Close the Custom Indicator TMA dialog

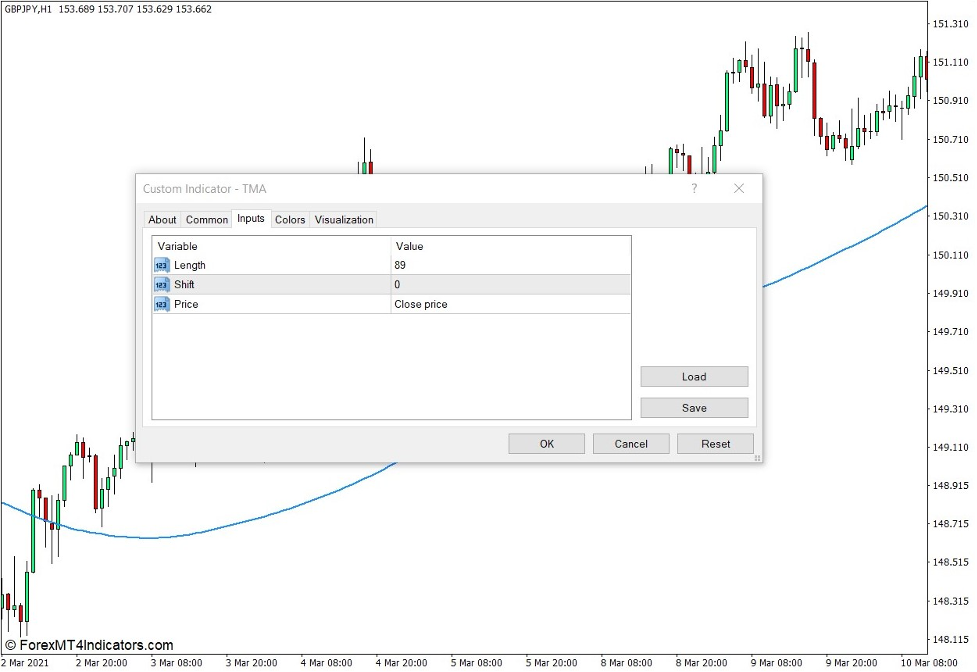click(x=739, y=188)
